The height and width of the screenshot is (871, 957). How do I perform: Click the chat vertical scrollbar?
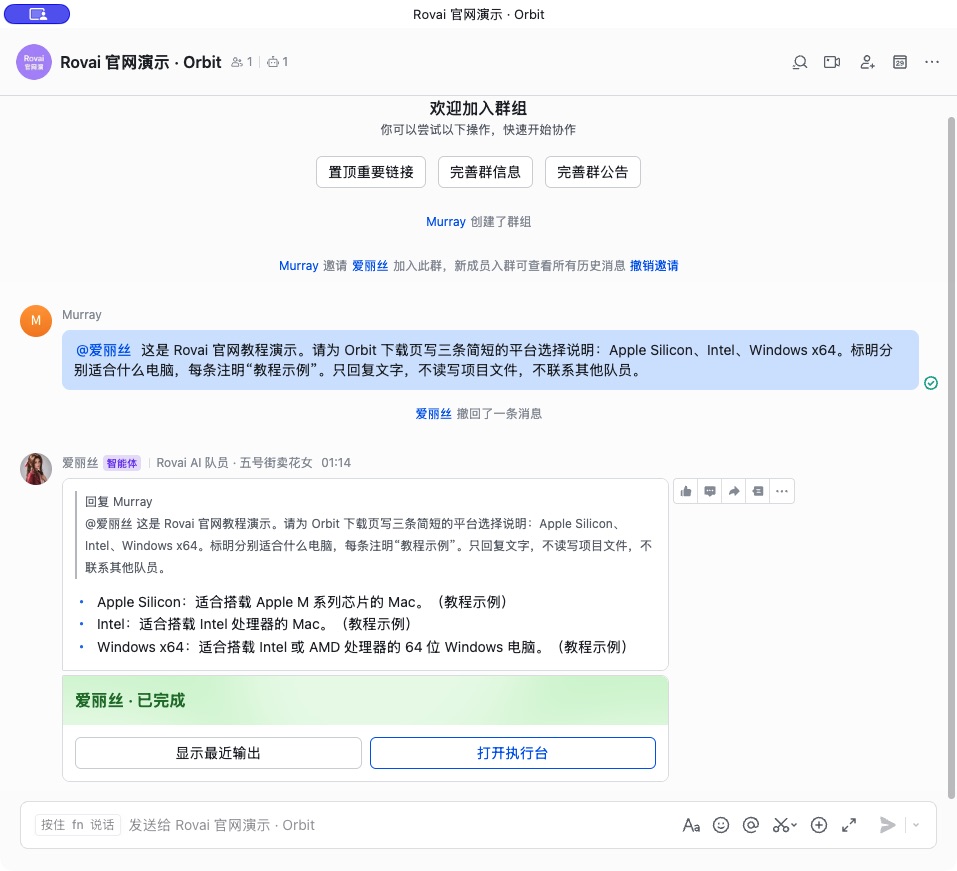pyautogui.click(x=951, y=458)
